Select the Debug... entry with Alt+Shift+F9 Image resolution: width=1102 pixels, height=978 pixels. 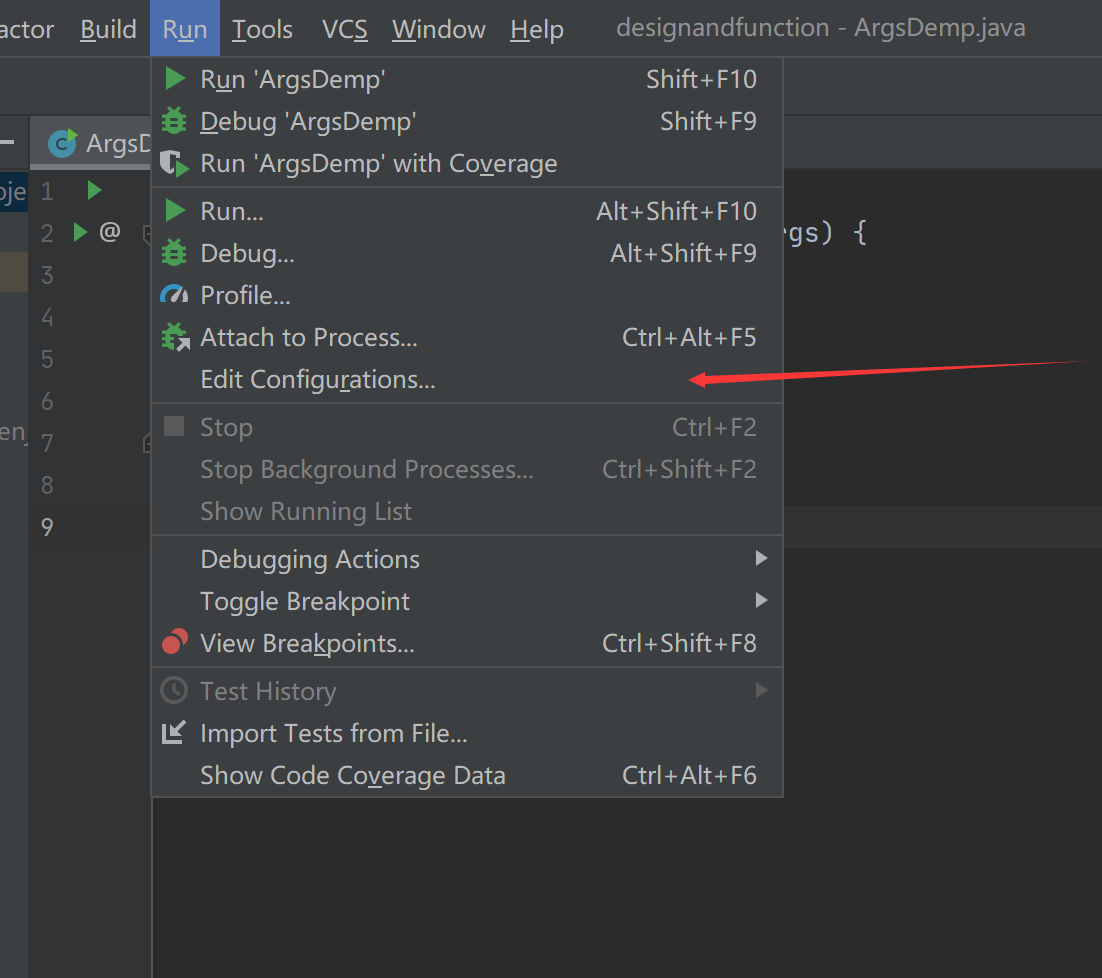(247, 253)
